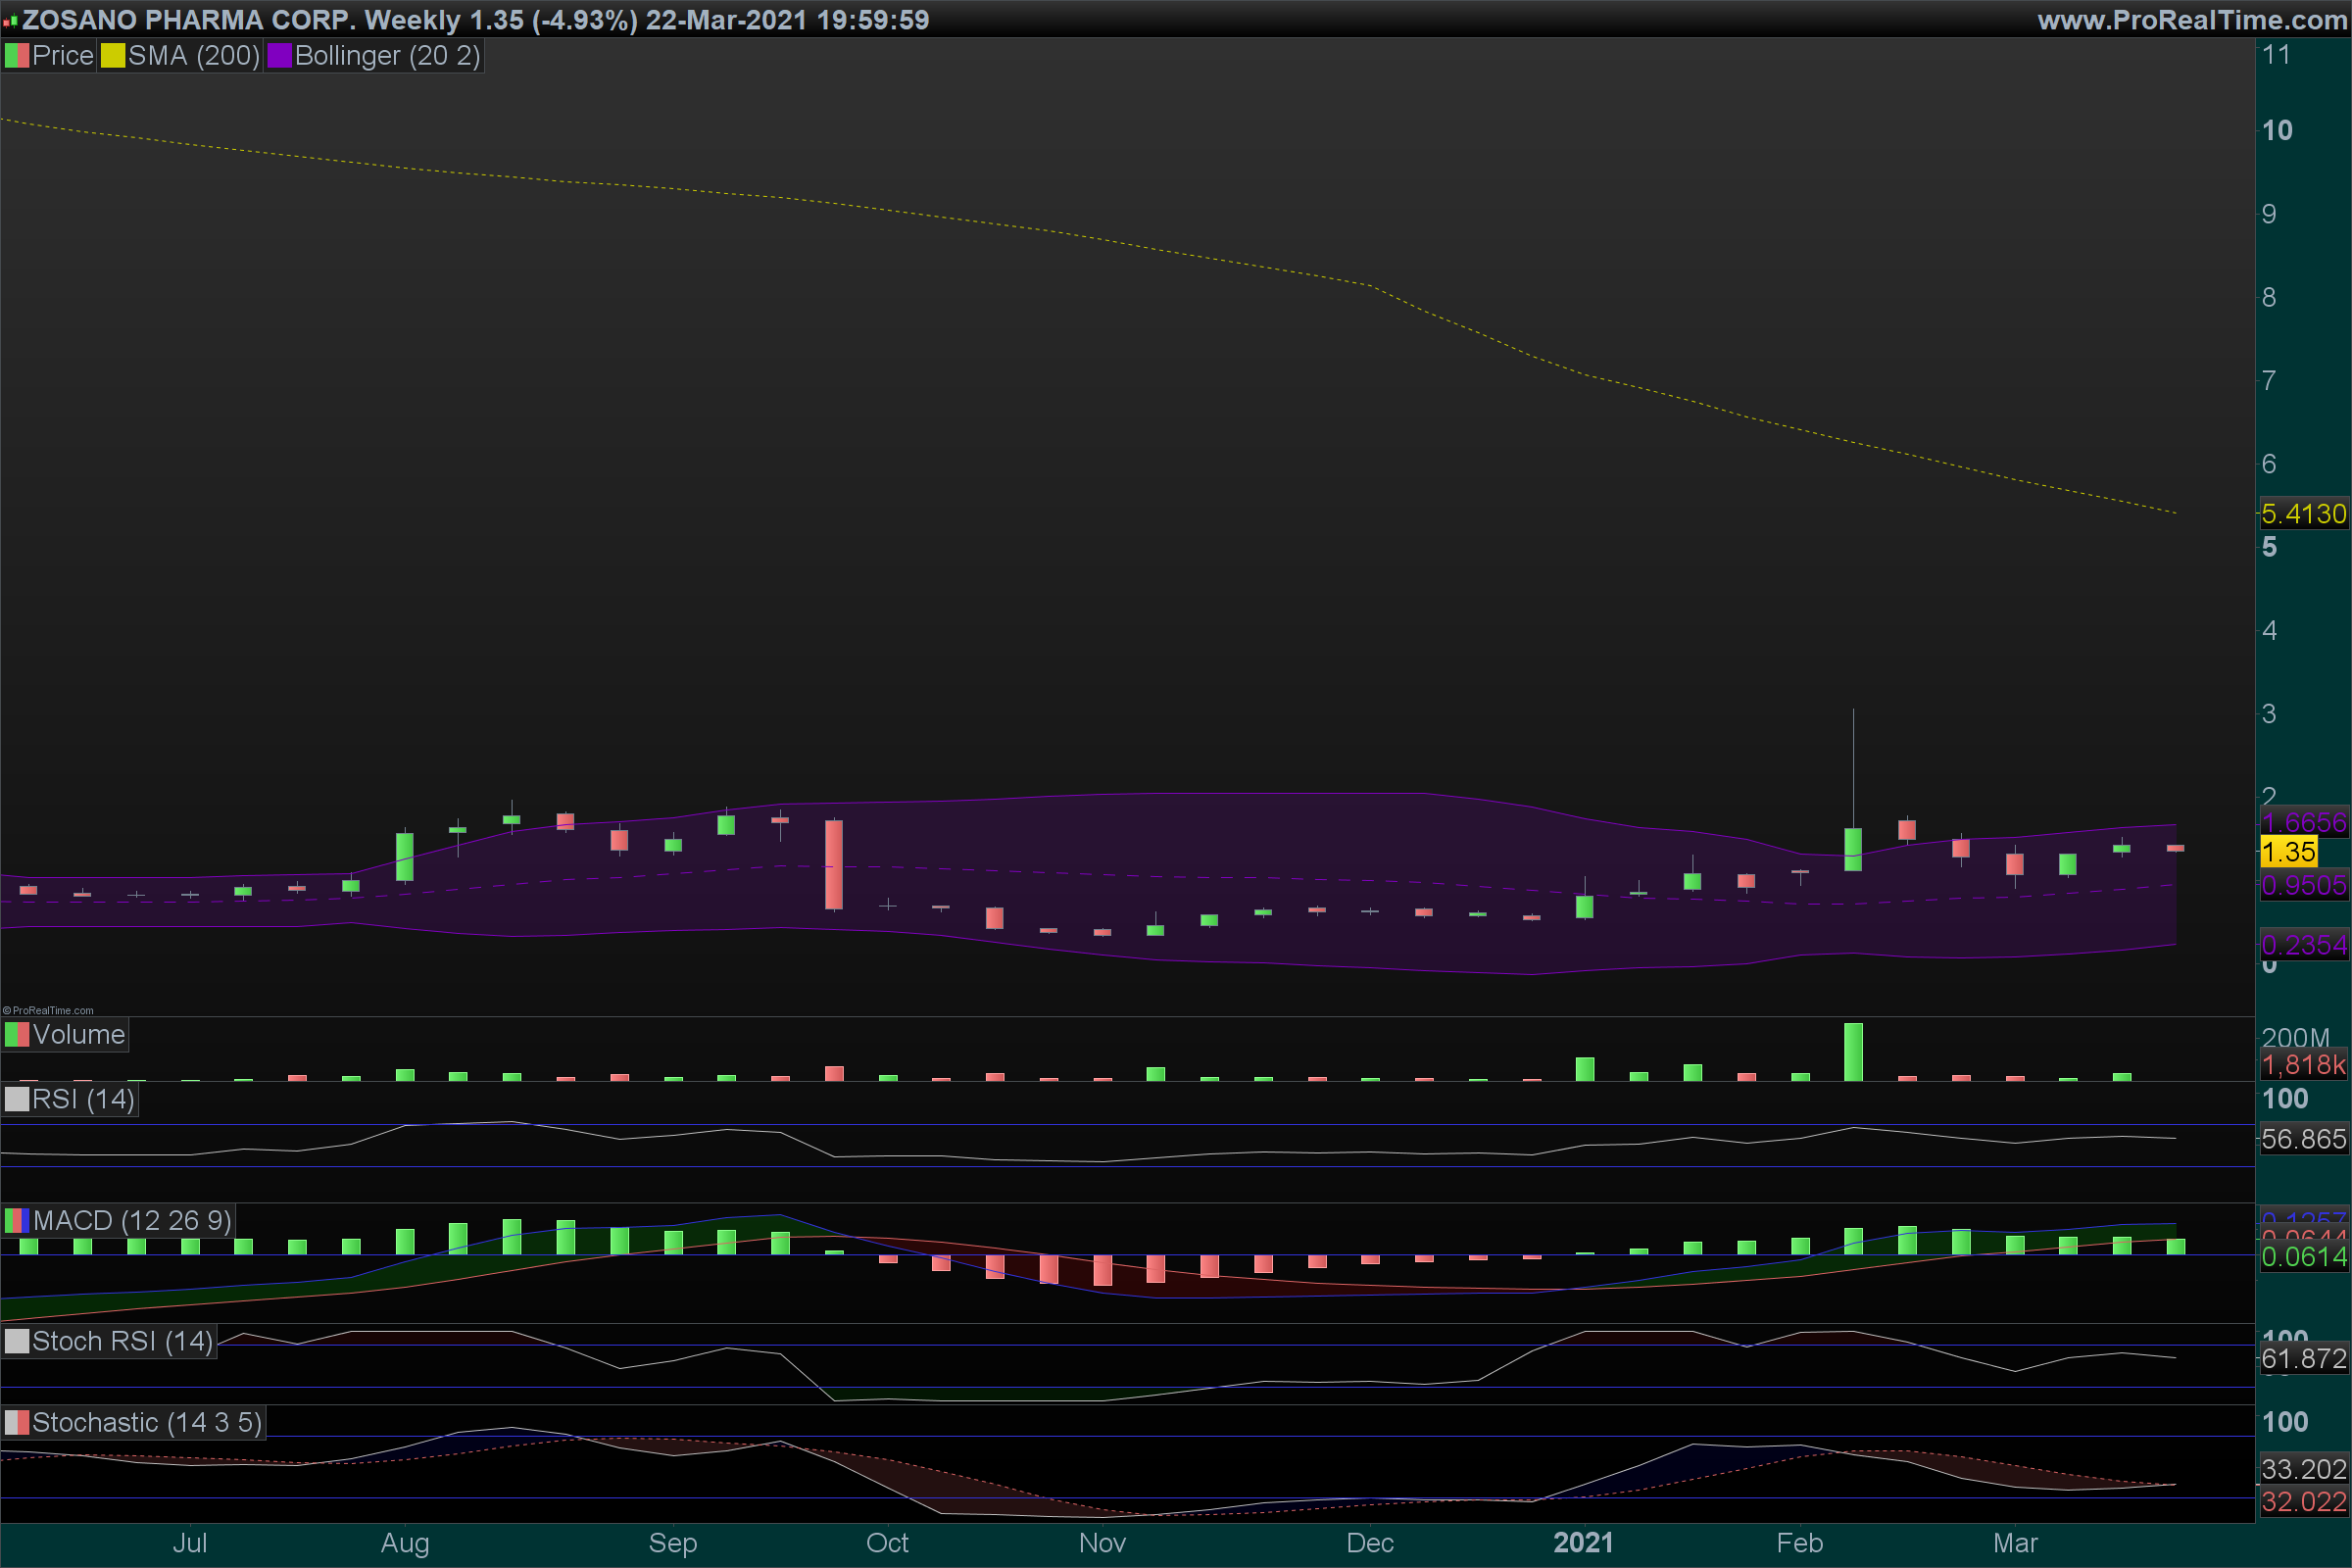Screen dimensions: 2352x1568
Task: Click the Stoch RSI (14) legend icon
Action: 17,1341
